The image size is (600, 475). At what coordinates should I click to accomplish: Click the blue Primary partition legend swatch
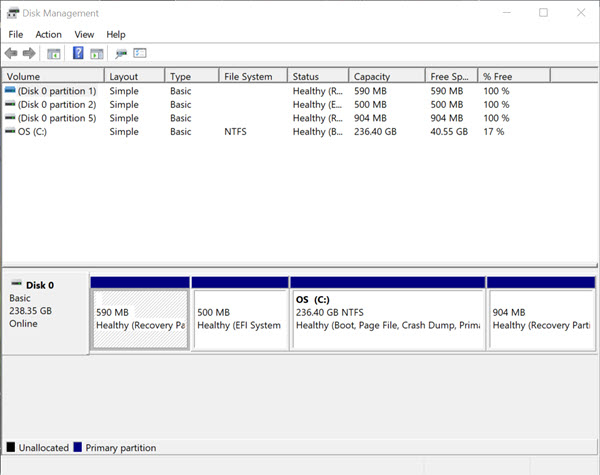[x=77, y=448]
